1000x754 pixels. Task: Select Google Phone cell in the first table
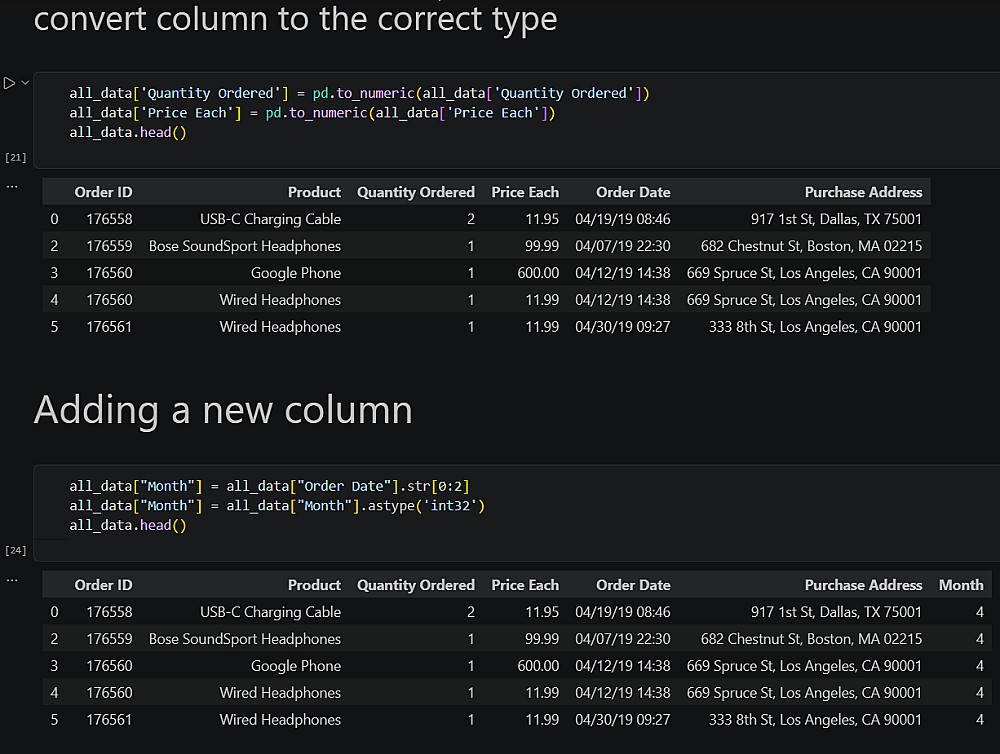point(295,273)
